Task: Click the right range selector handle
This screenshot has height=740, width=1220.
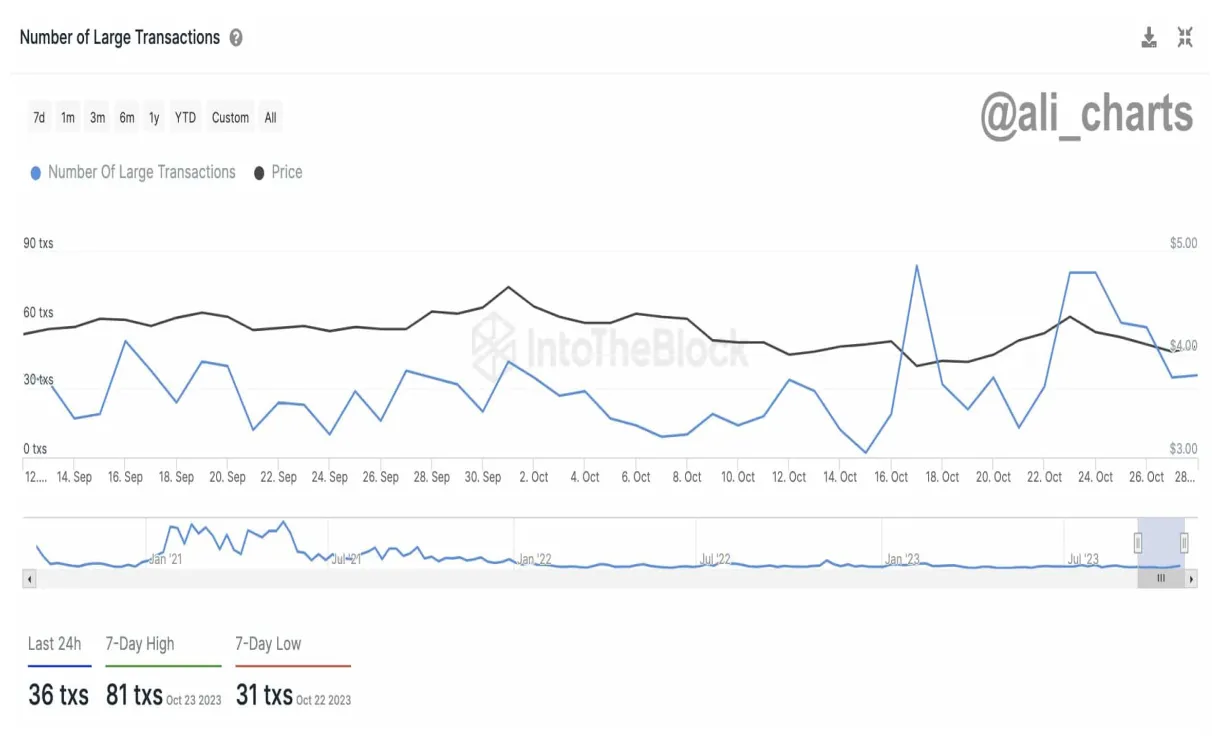Action: click(1184, 543)
